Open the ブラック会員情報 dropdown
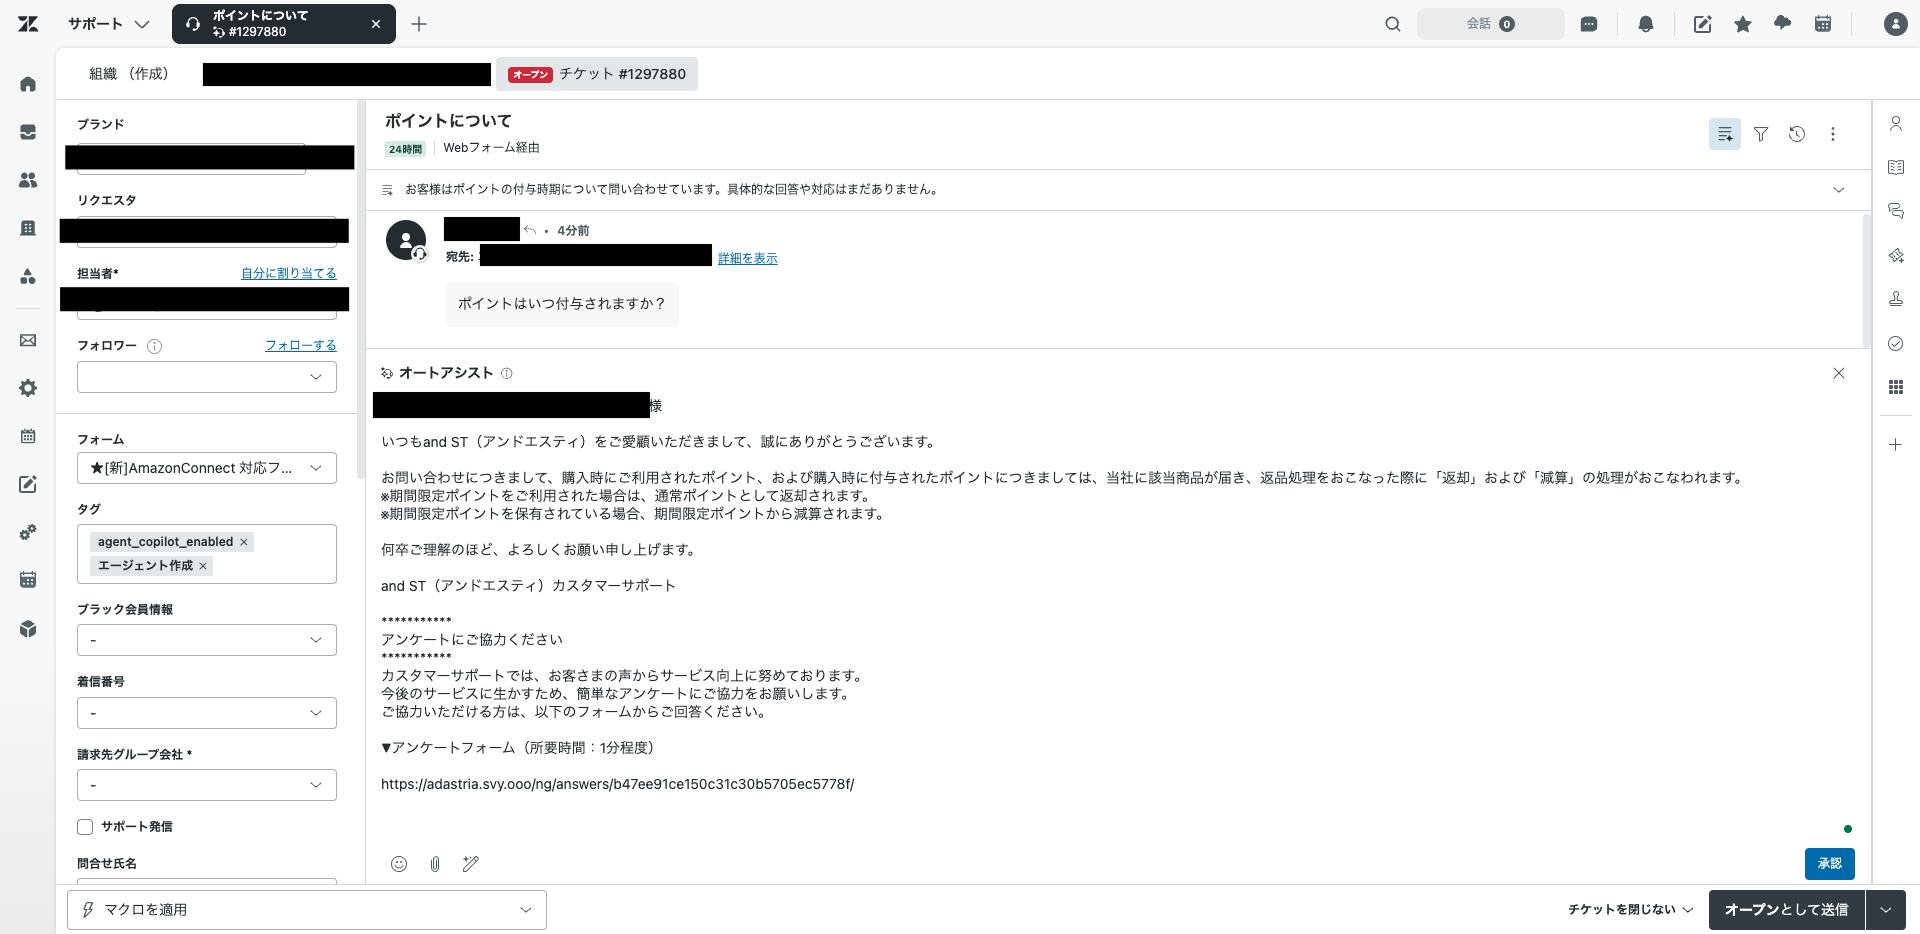Image resolution: width=1920 pixels, height=934 pixels. tap(207, 640)
